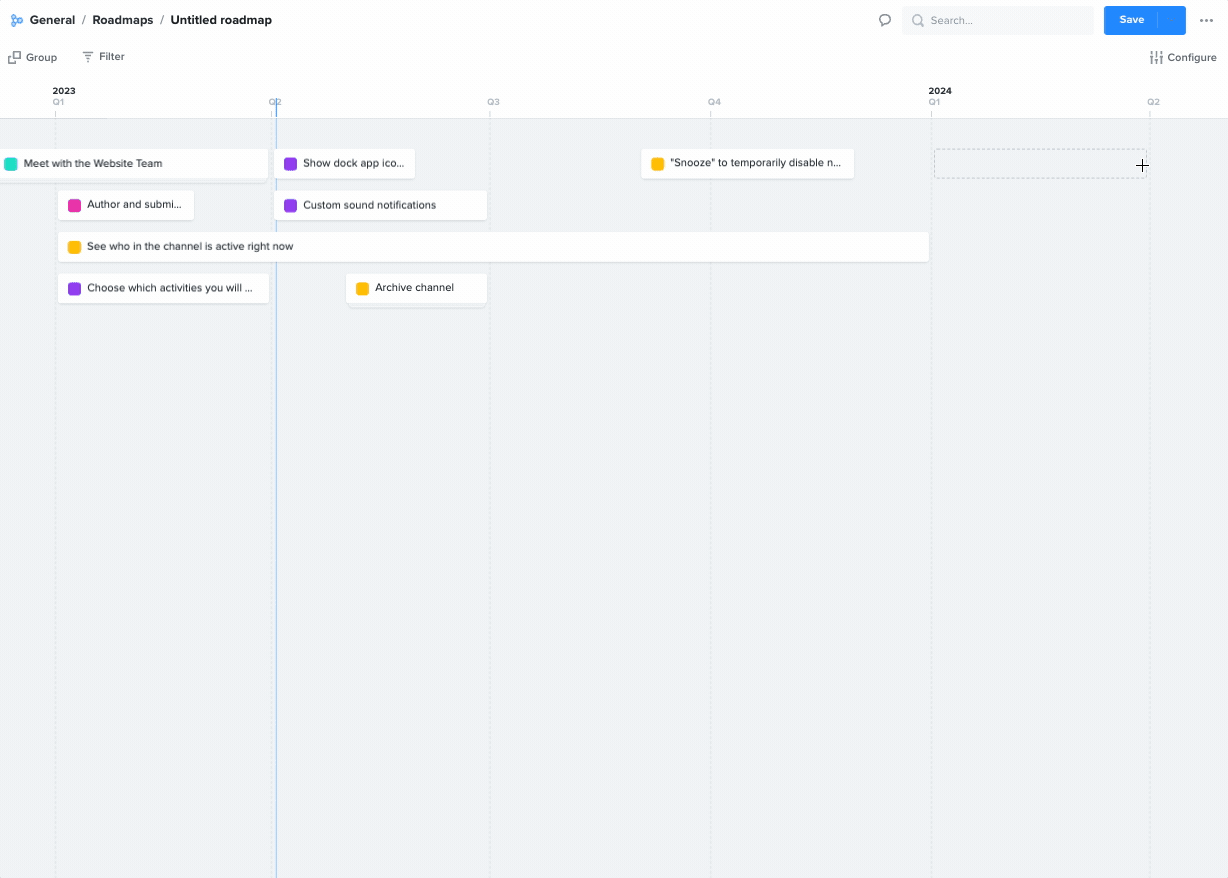This screenshot has height=878, width=1228.
Task: Open the Group options
Action: click(33, 57)
